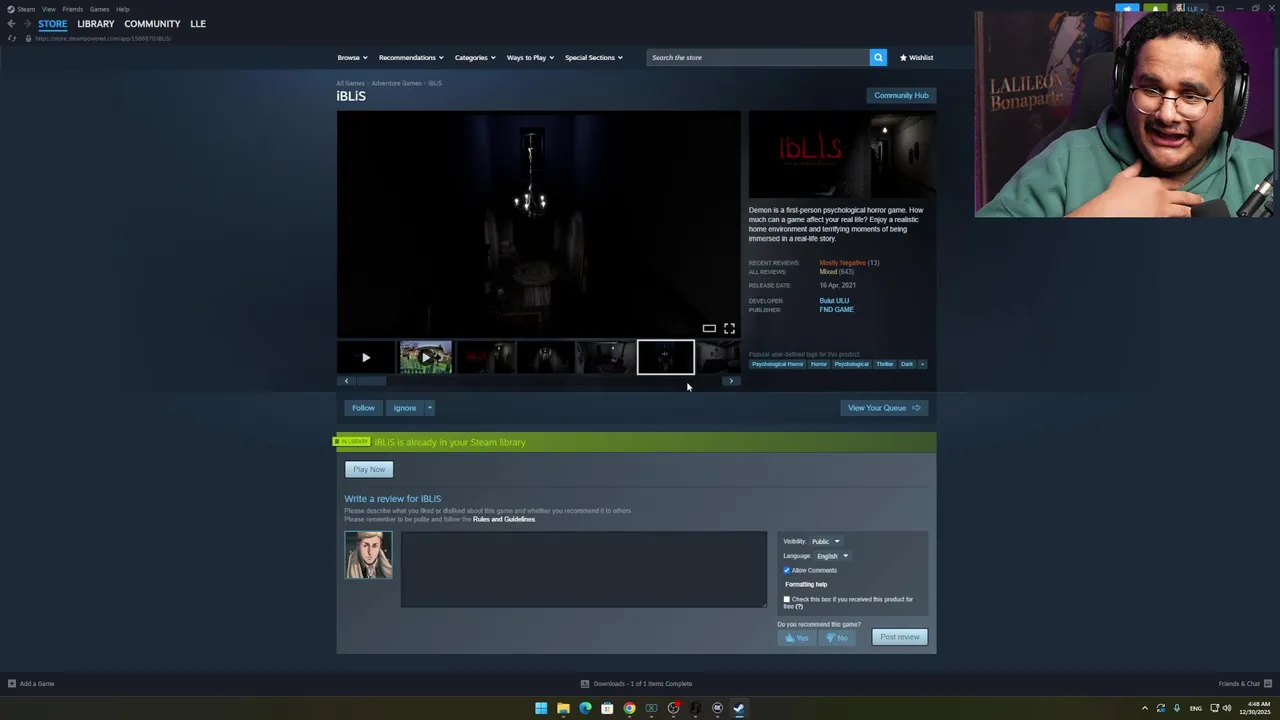Open the Friends menu

coord(73,9)
